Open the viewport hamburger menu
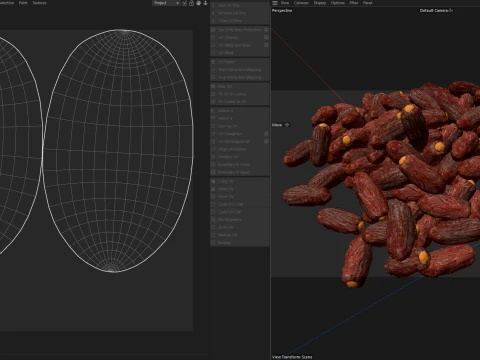Screen dimensions: 480x360 275,3
